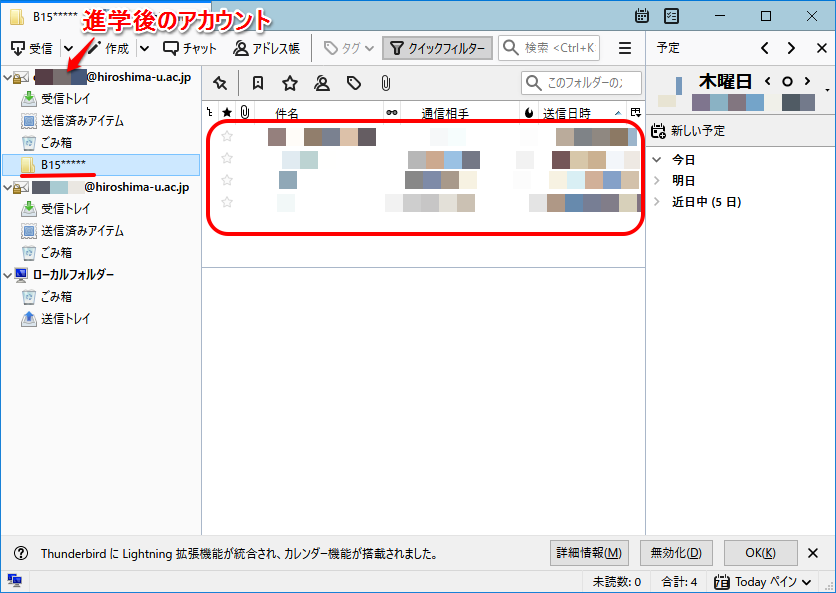The height and width of the screenshot is (593, 836).
Task: Open the tasks tab icon in title bar
Action: tap(672, 16)
